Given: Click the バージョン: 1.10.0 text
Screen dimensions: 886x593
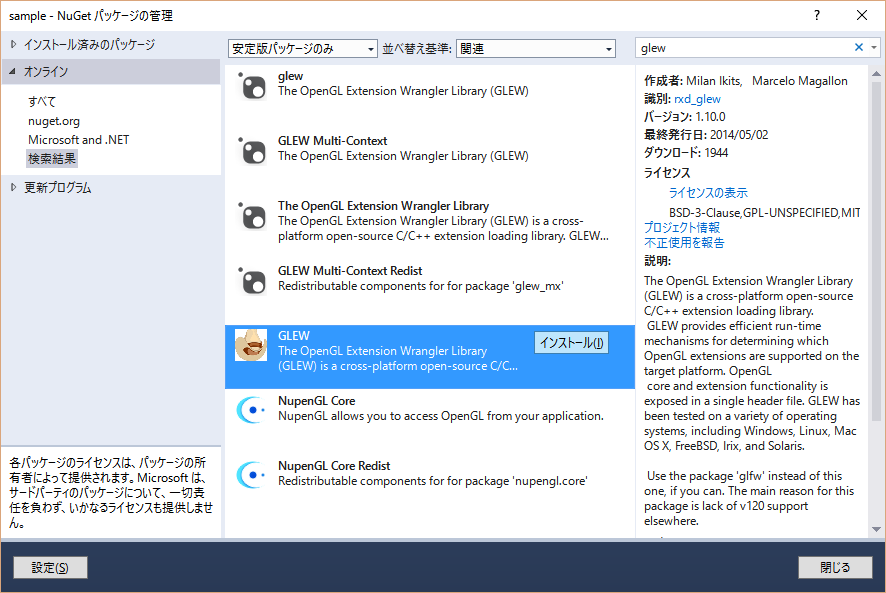Looking at the screenshot, I should 684,117.
